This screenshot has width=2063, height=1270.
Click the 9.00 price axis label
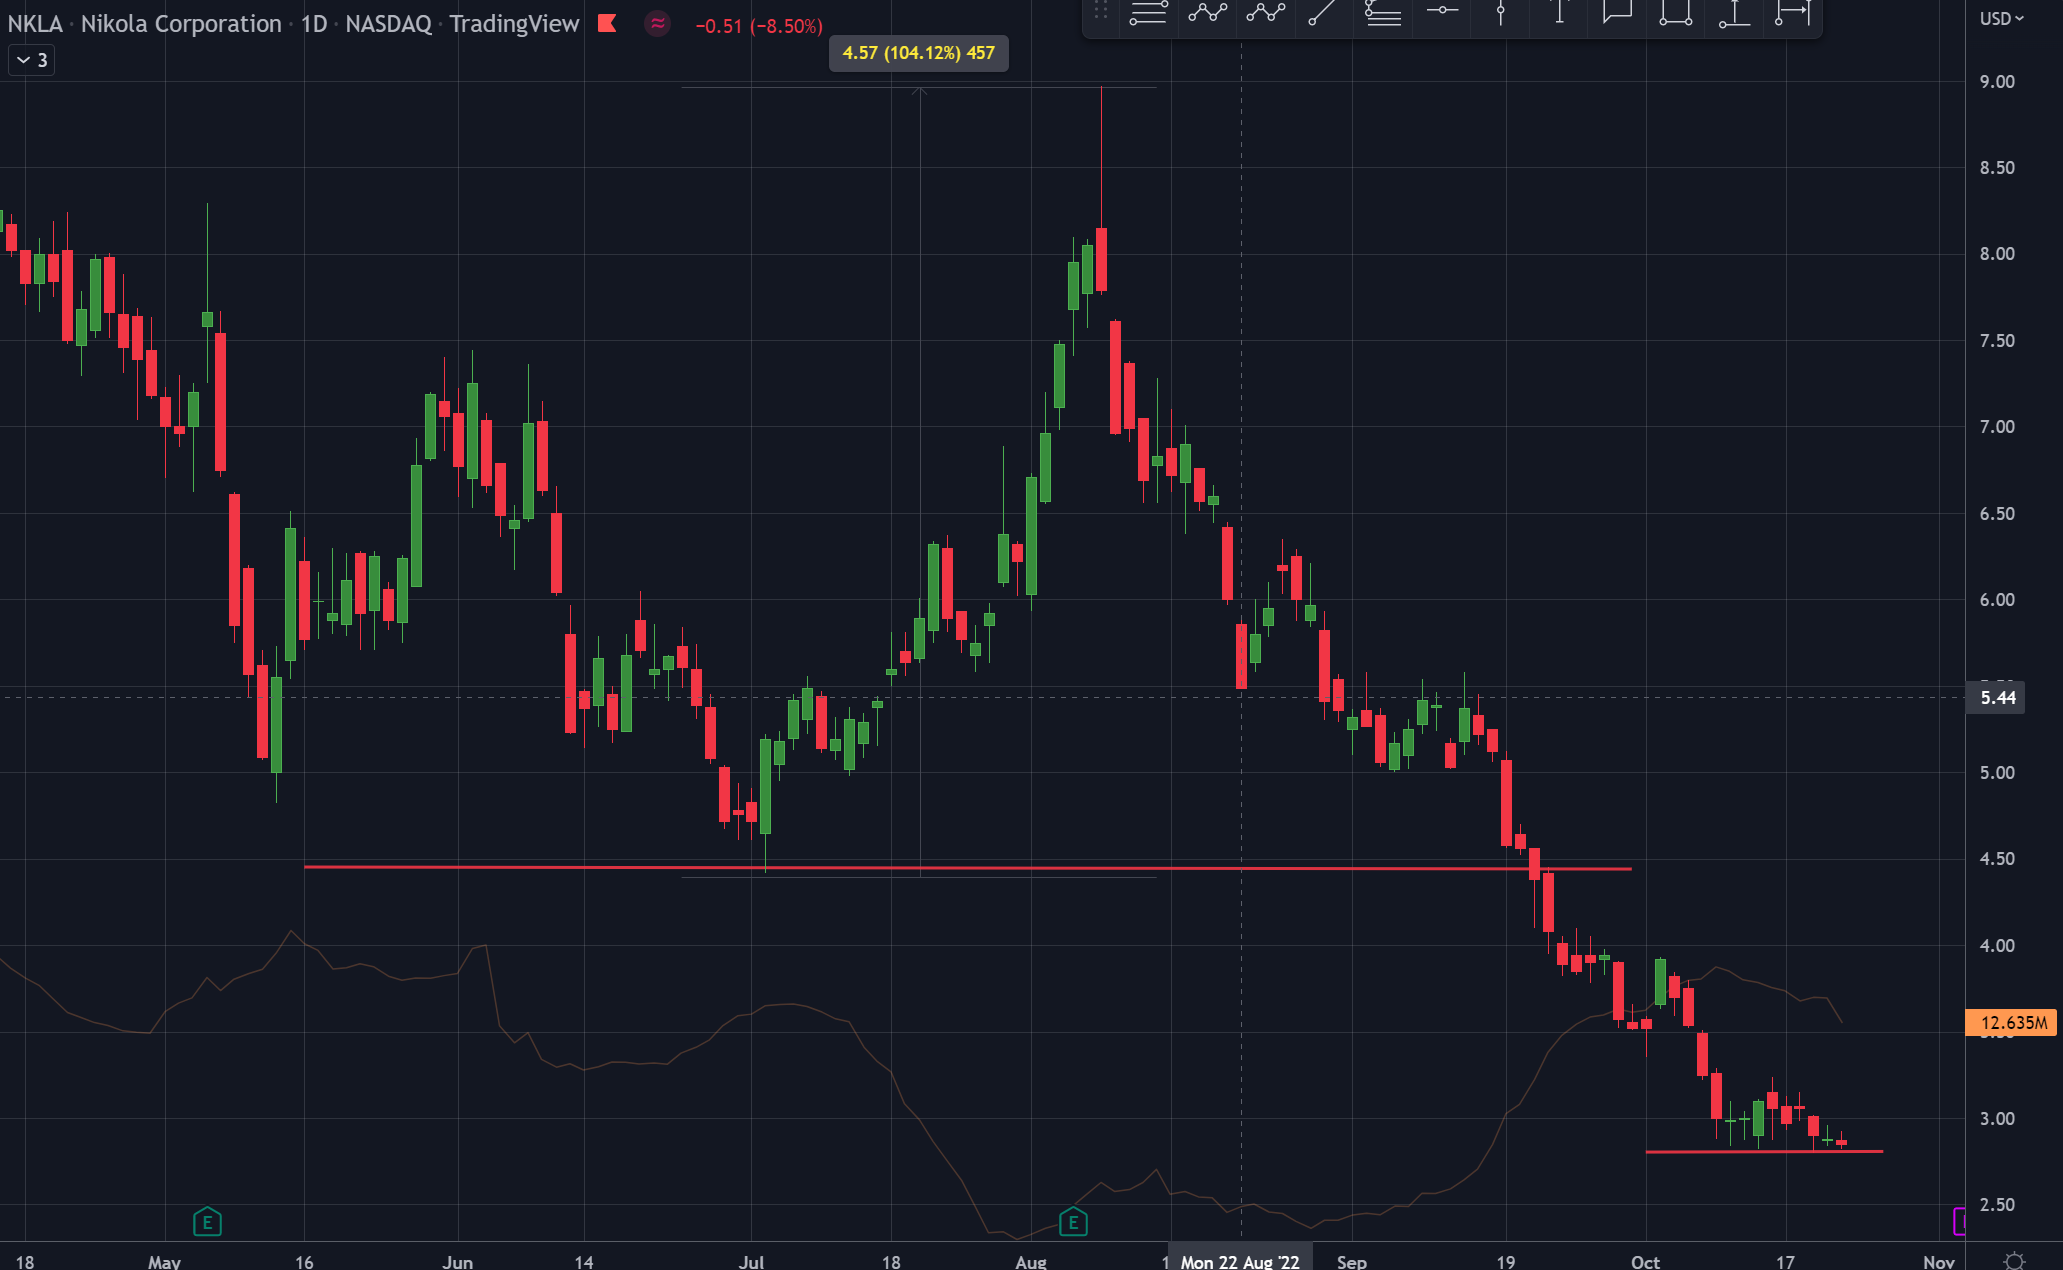click(x=1997, y=82)
